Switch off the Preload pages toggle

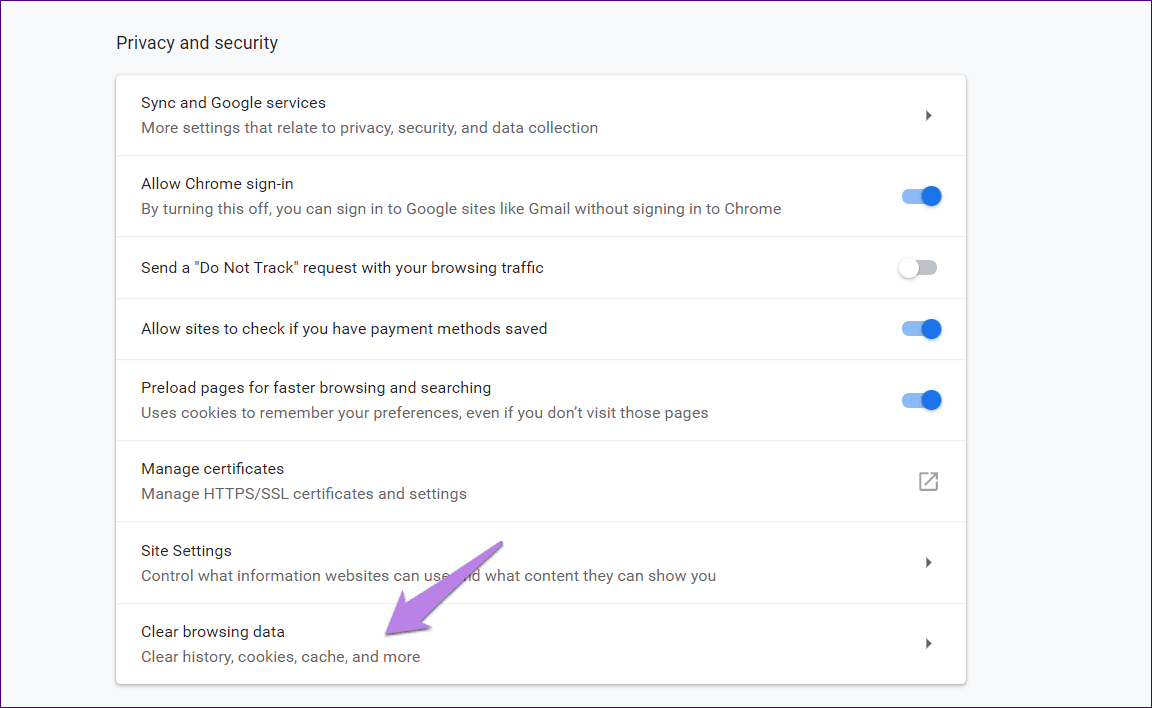921,400
